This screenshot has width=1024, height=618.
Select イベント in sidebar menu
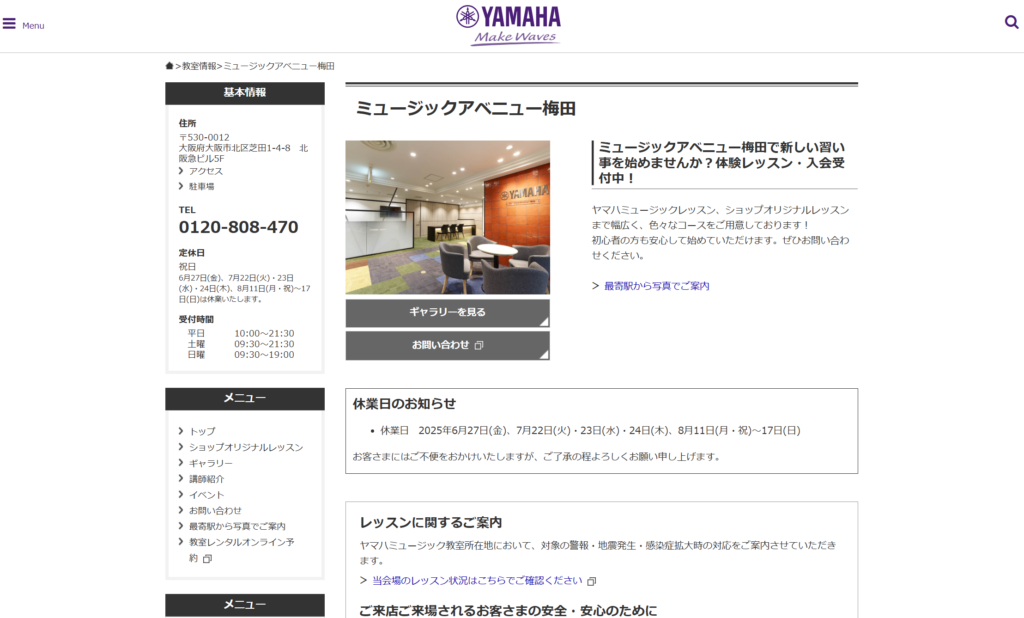click(206, 495)
